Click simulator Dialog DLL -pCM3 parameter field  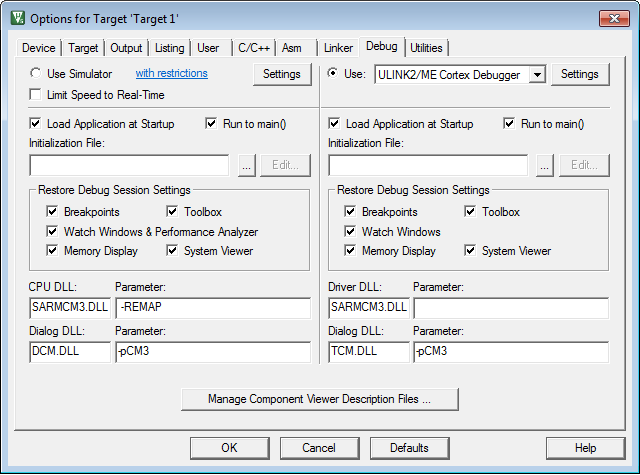pyautogui.click(x=213, y=352)
